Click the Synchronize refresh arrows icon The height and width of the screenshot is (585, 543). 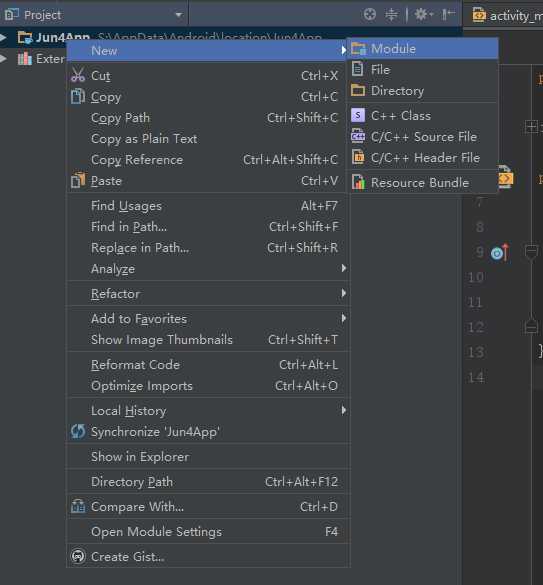[x=78, y=431]
